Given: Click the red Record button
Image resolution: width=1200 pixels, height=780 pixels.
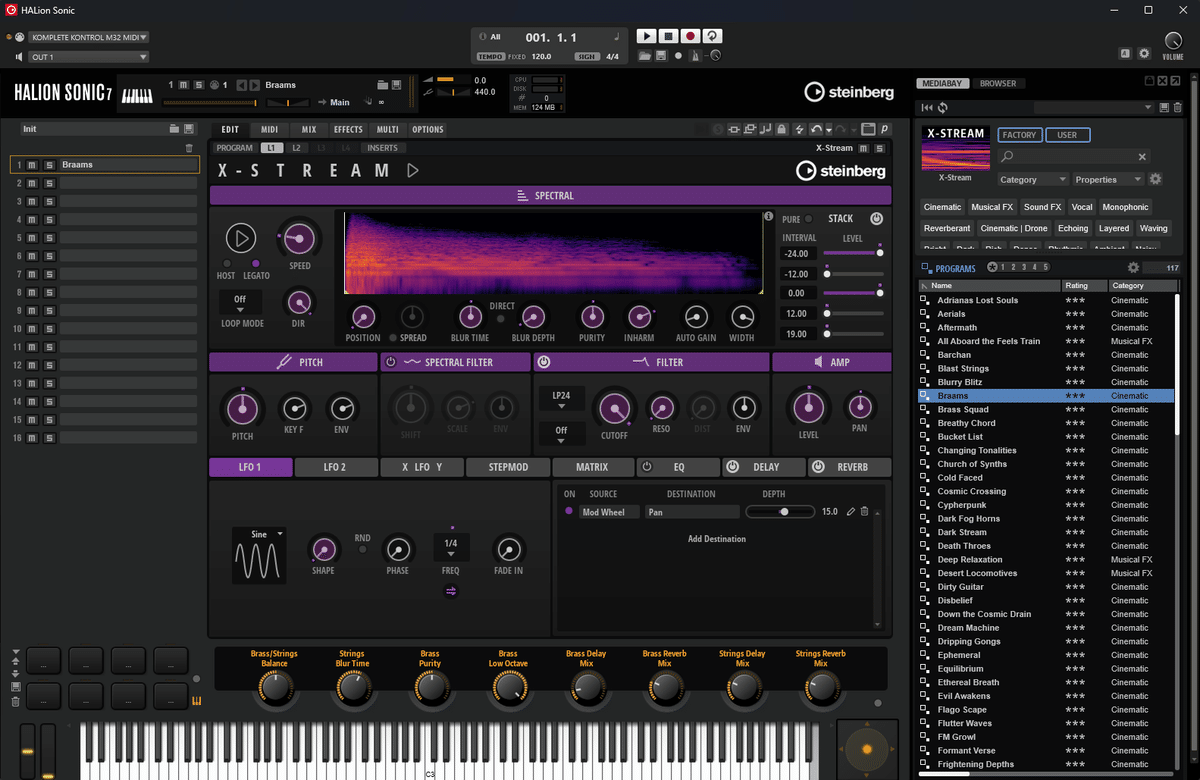Looking at the screenshot, I should click(689, 36).
